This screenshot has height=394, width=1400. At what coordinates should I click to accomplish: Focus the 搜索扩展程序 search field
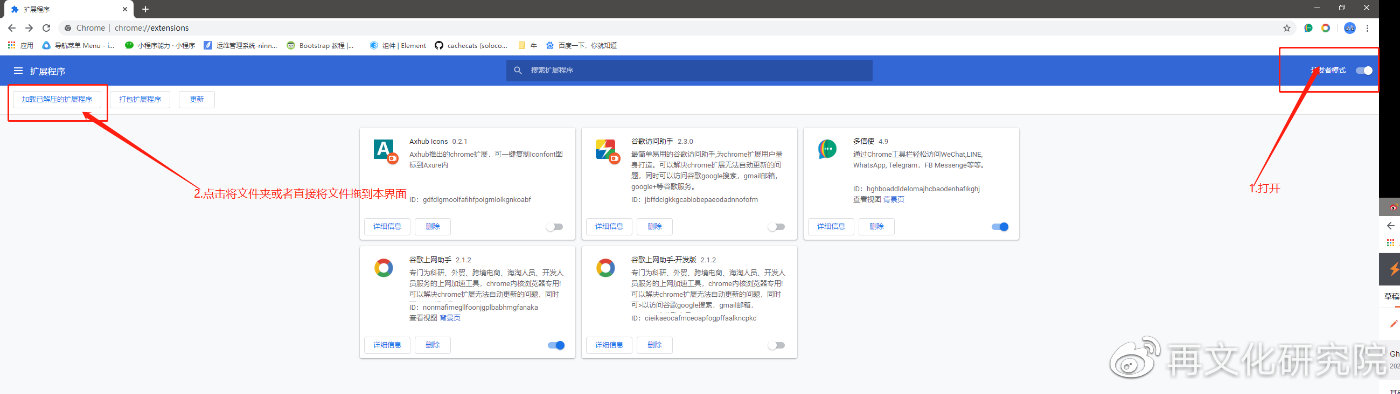(x=689, y=70)
